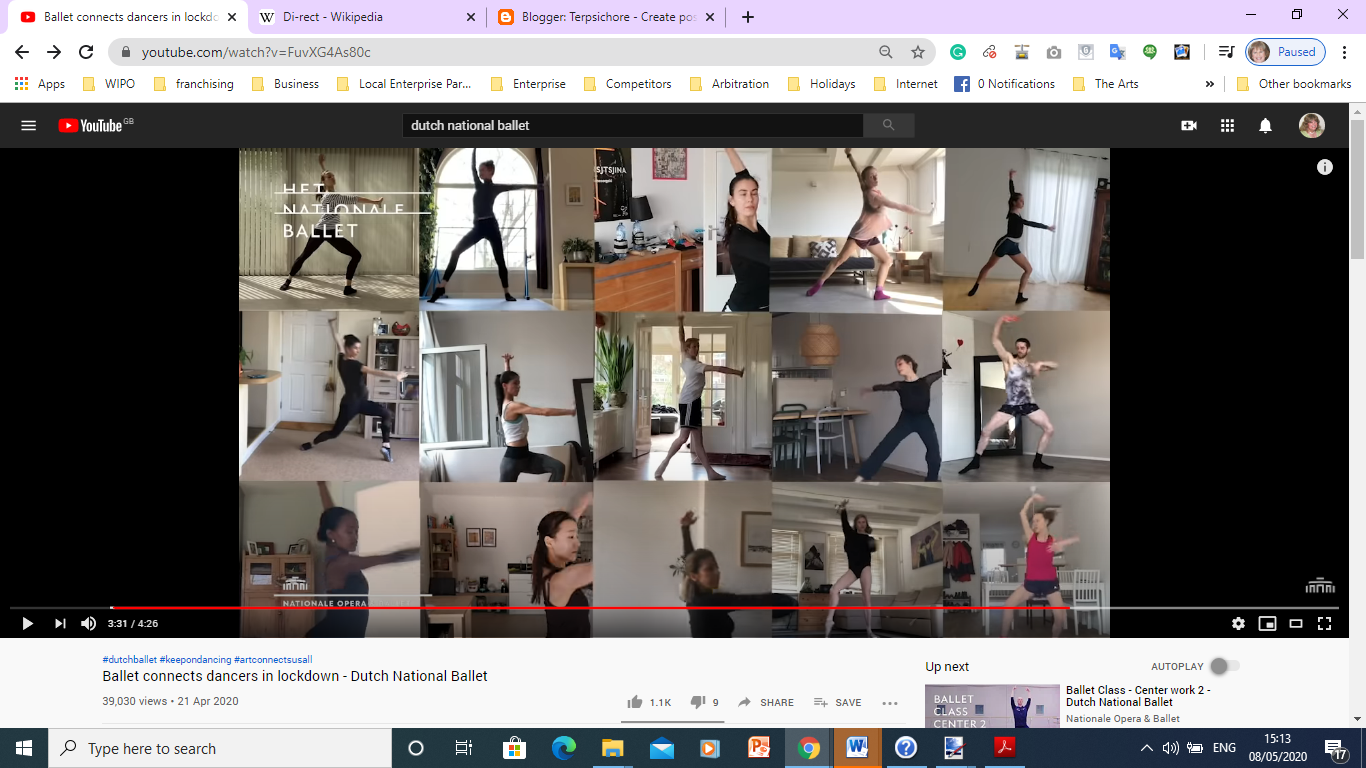The image size is (1366, 768).
Task: Switch to the Blogger Terpsichore tab
Action: click(607, 17)
